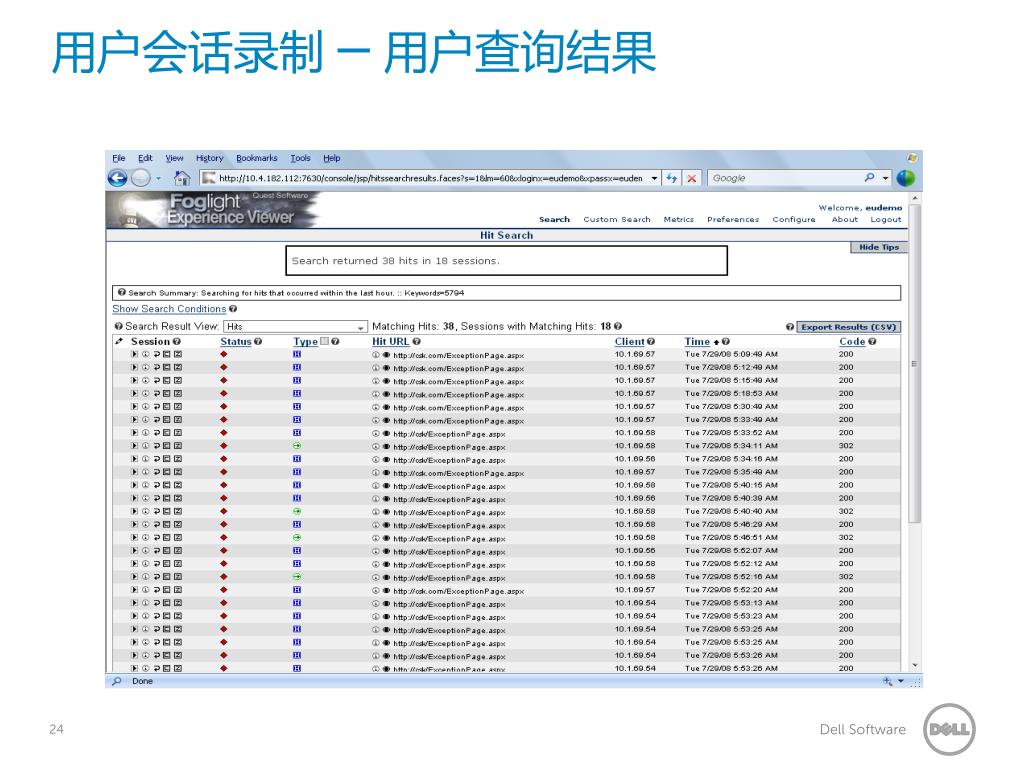Open the Edit menu
Viewport: 1024px width, 768px height.
coord(145,158)
